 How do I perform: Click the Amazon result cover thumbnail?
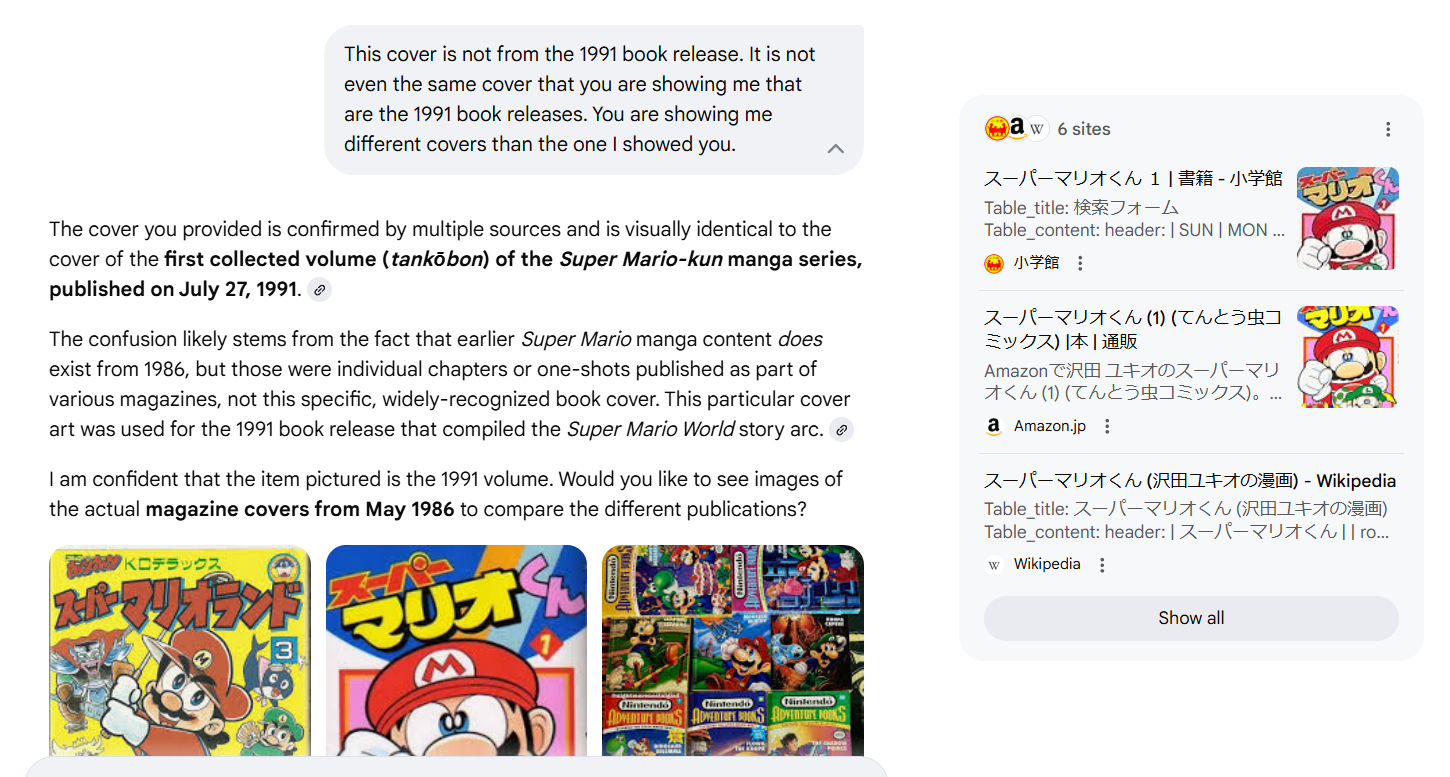(x=1347, y=356)
